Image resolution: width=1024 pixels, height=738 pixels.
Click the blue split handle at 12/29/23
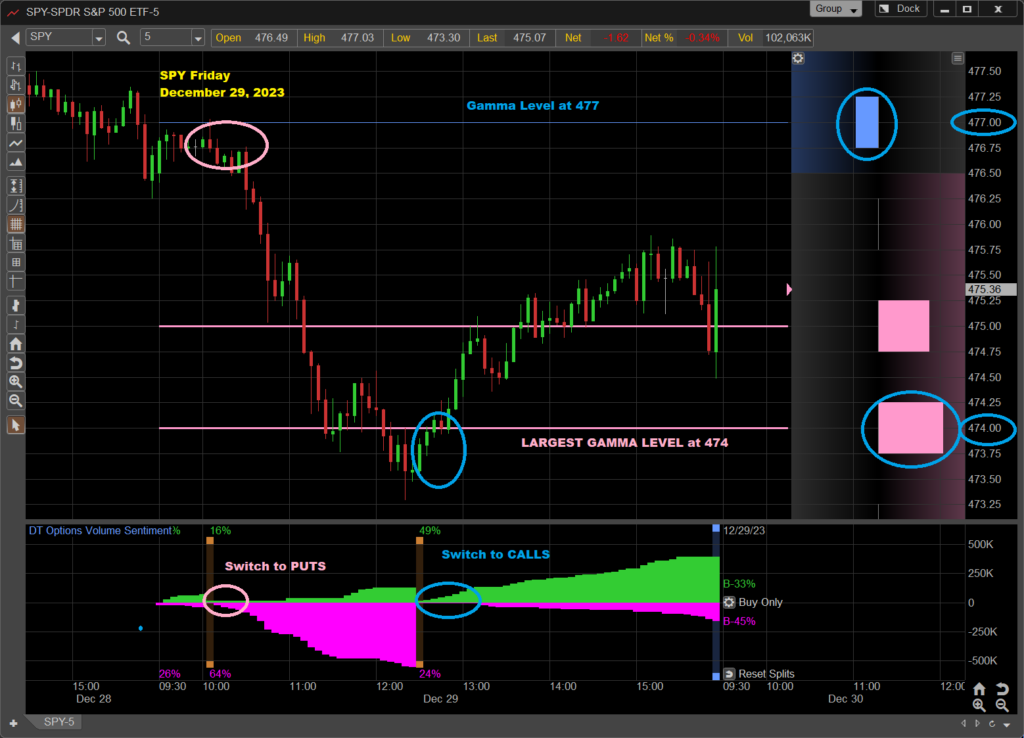tap(715, 528)
